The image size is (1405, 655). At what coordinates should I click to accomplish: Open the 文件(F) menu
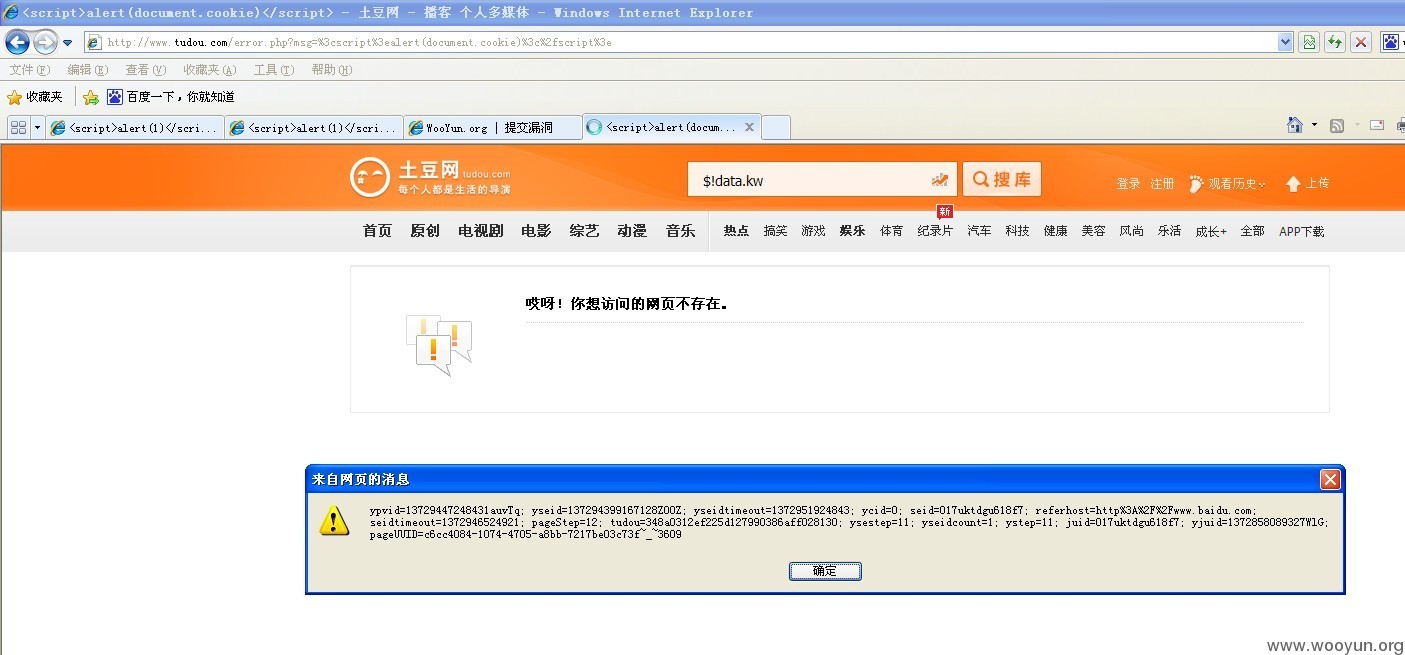point(29,70)
